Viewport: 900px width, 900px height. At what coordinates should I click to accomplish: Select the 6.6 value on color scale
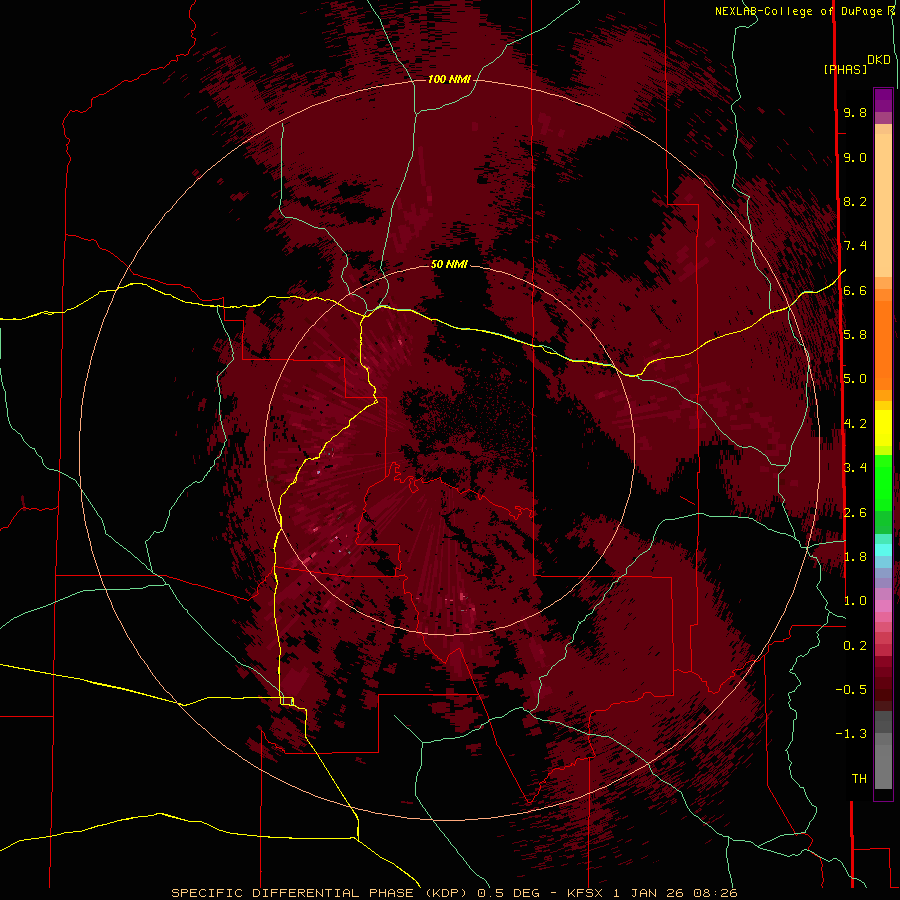pos(855,290)
